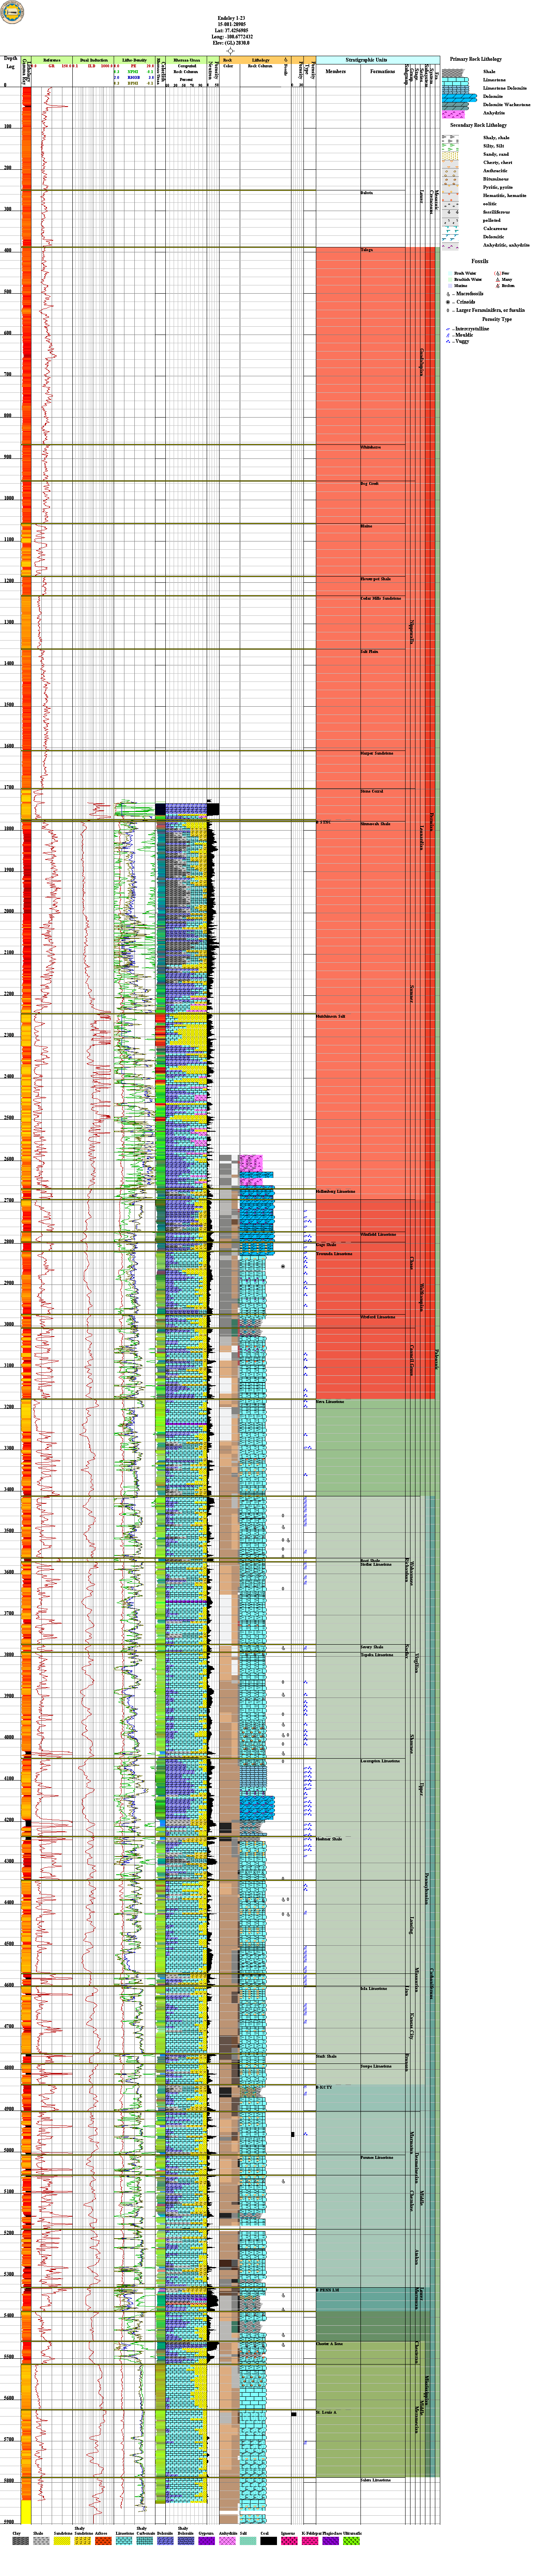Image resolution: width=537 pixels, height=2576 pixels.
Task: Click the 'Members' column header
Action: tap(336, 72)
